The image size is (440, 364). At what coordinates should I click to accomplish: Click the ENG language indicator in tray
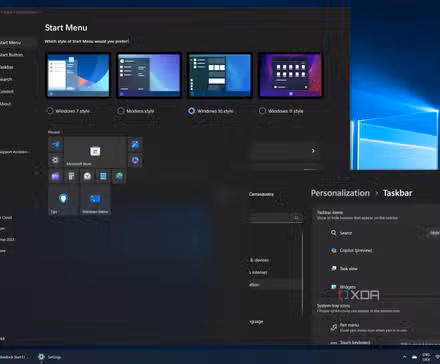(x=426, y=357)
